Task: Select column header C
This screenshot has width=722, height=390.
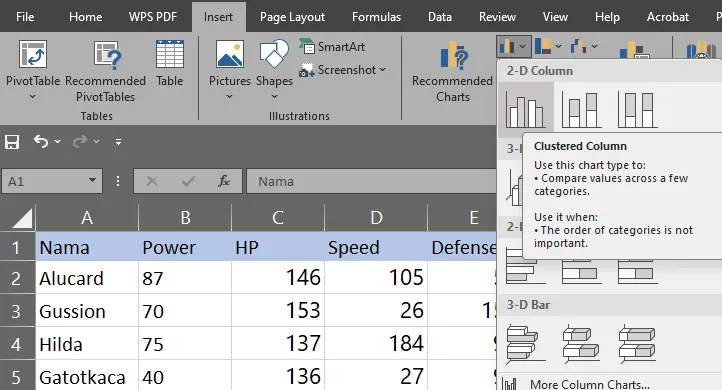Action: [278, 218]
